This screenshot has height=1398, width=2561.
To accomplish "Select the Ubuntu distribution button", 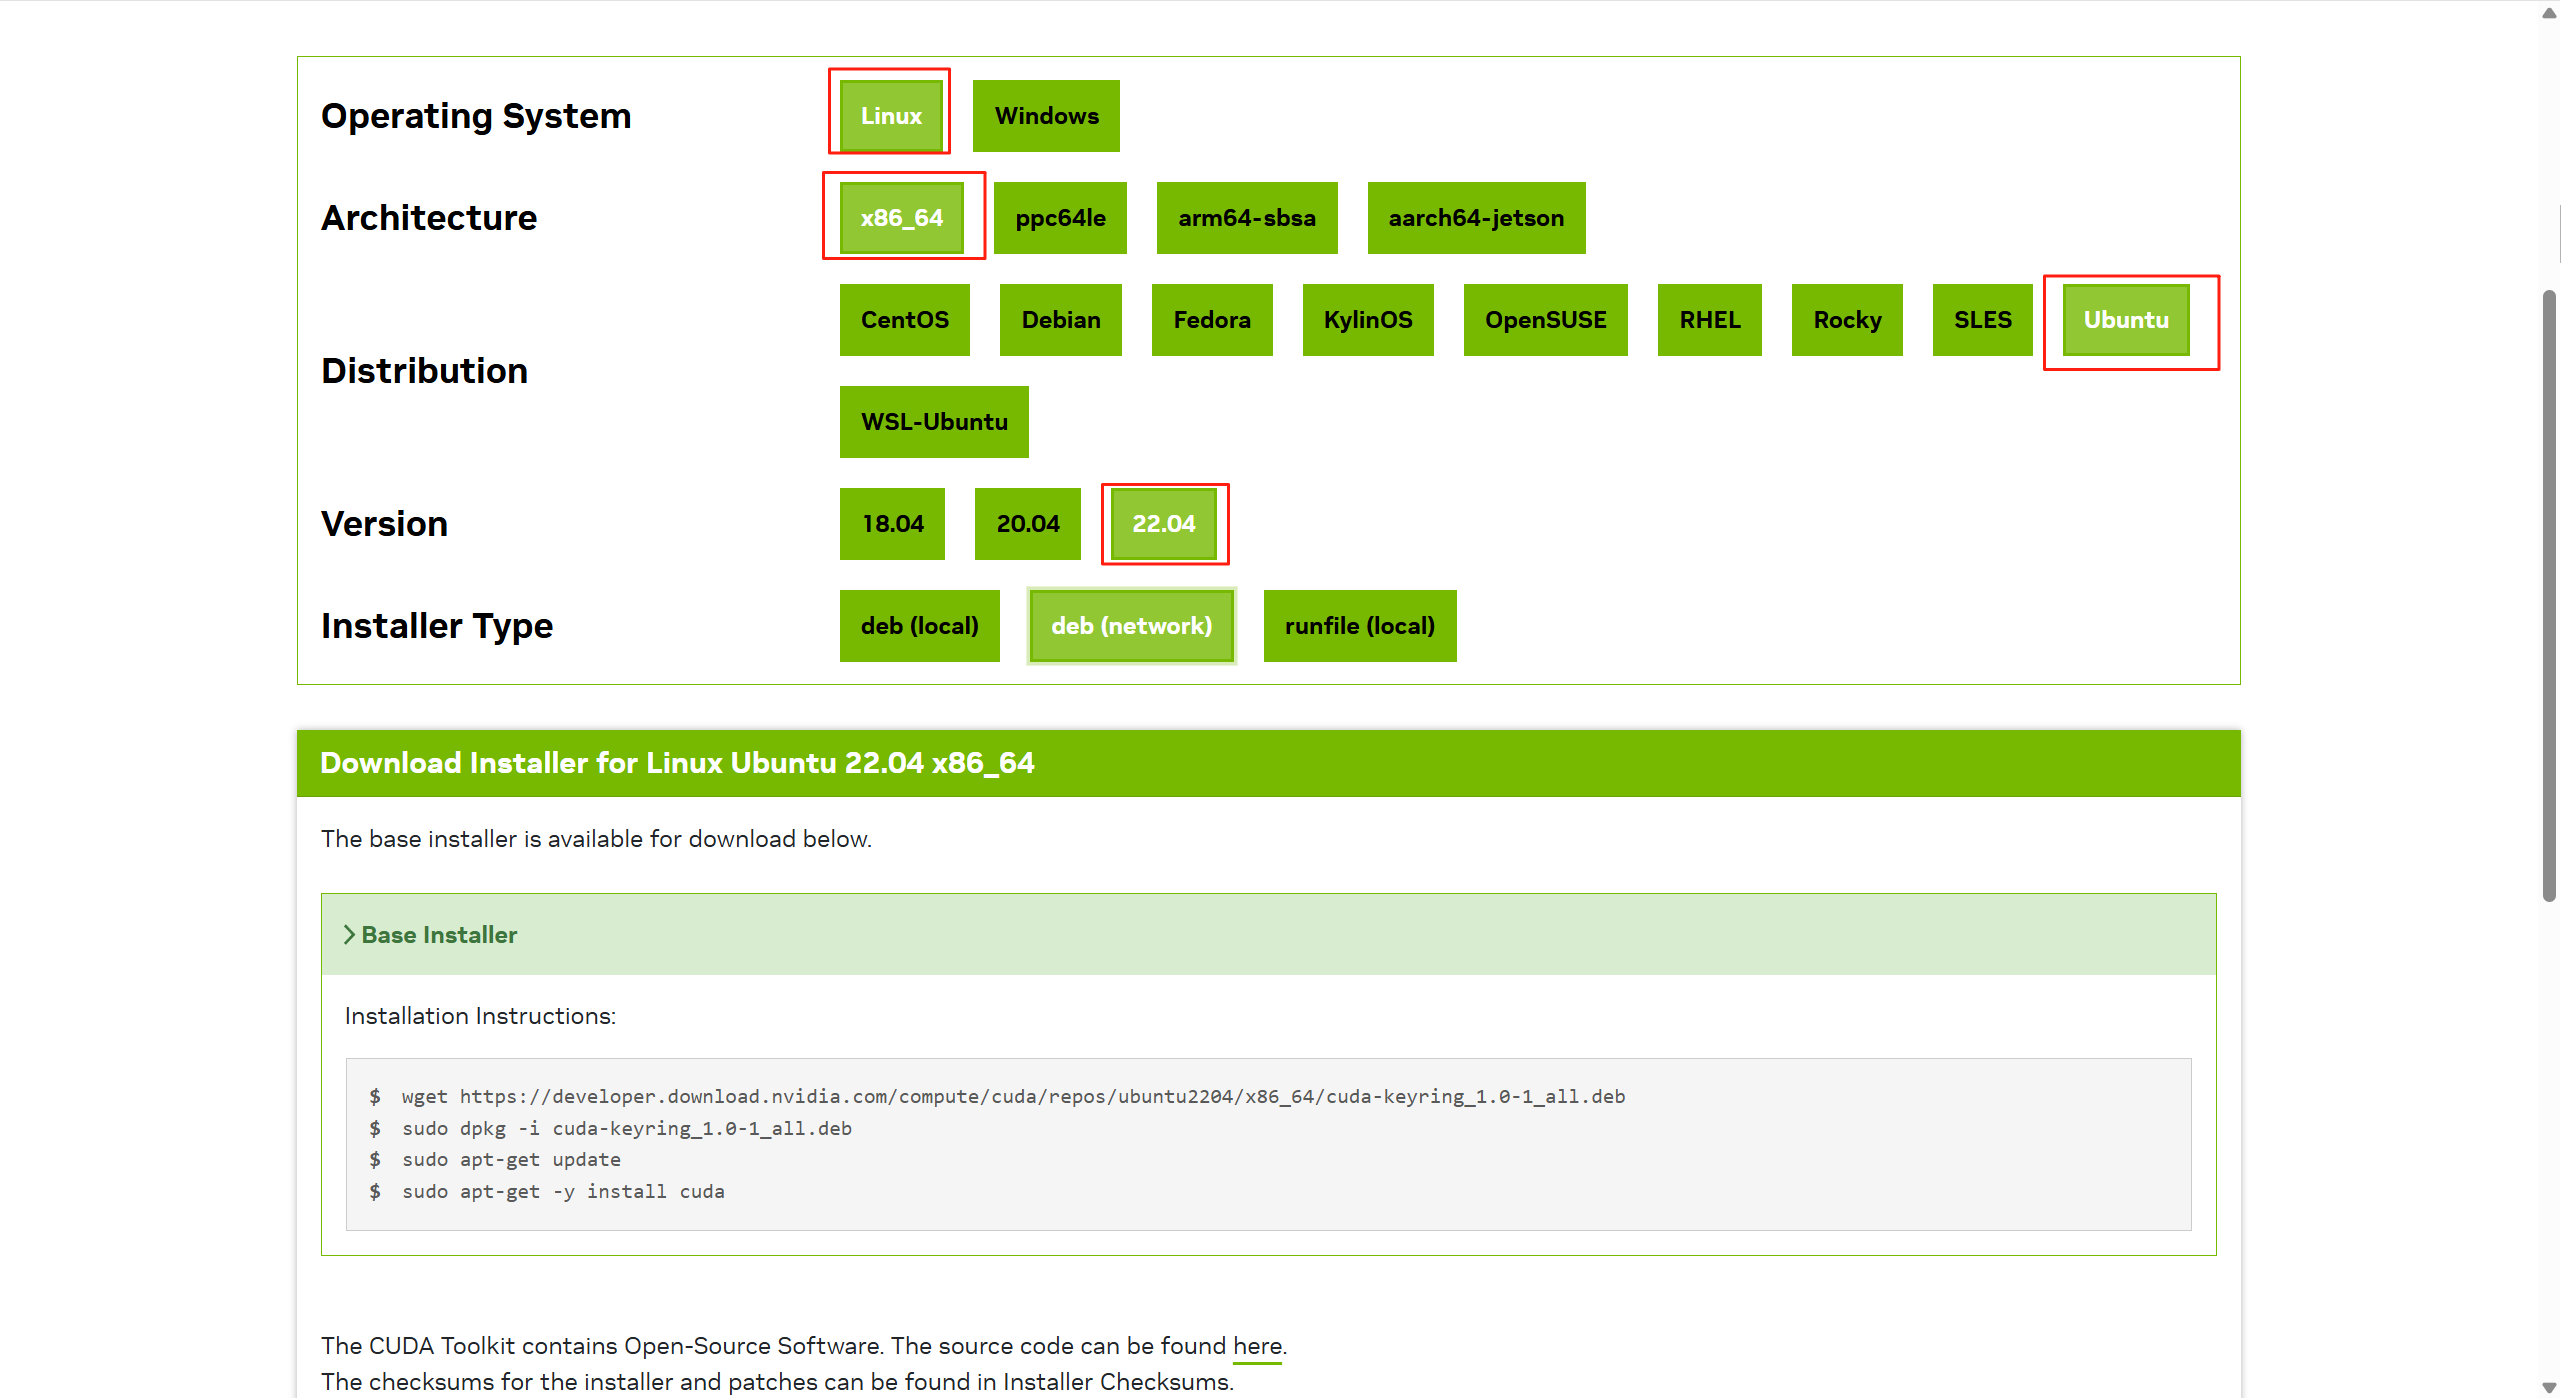I will pos(2125,320).
